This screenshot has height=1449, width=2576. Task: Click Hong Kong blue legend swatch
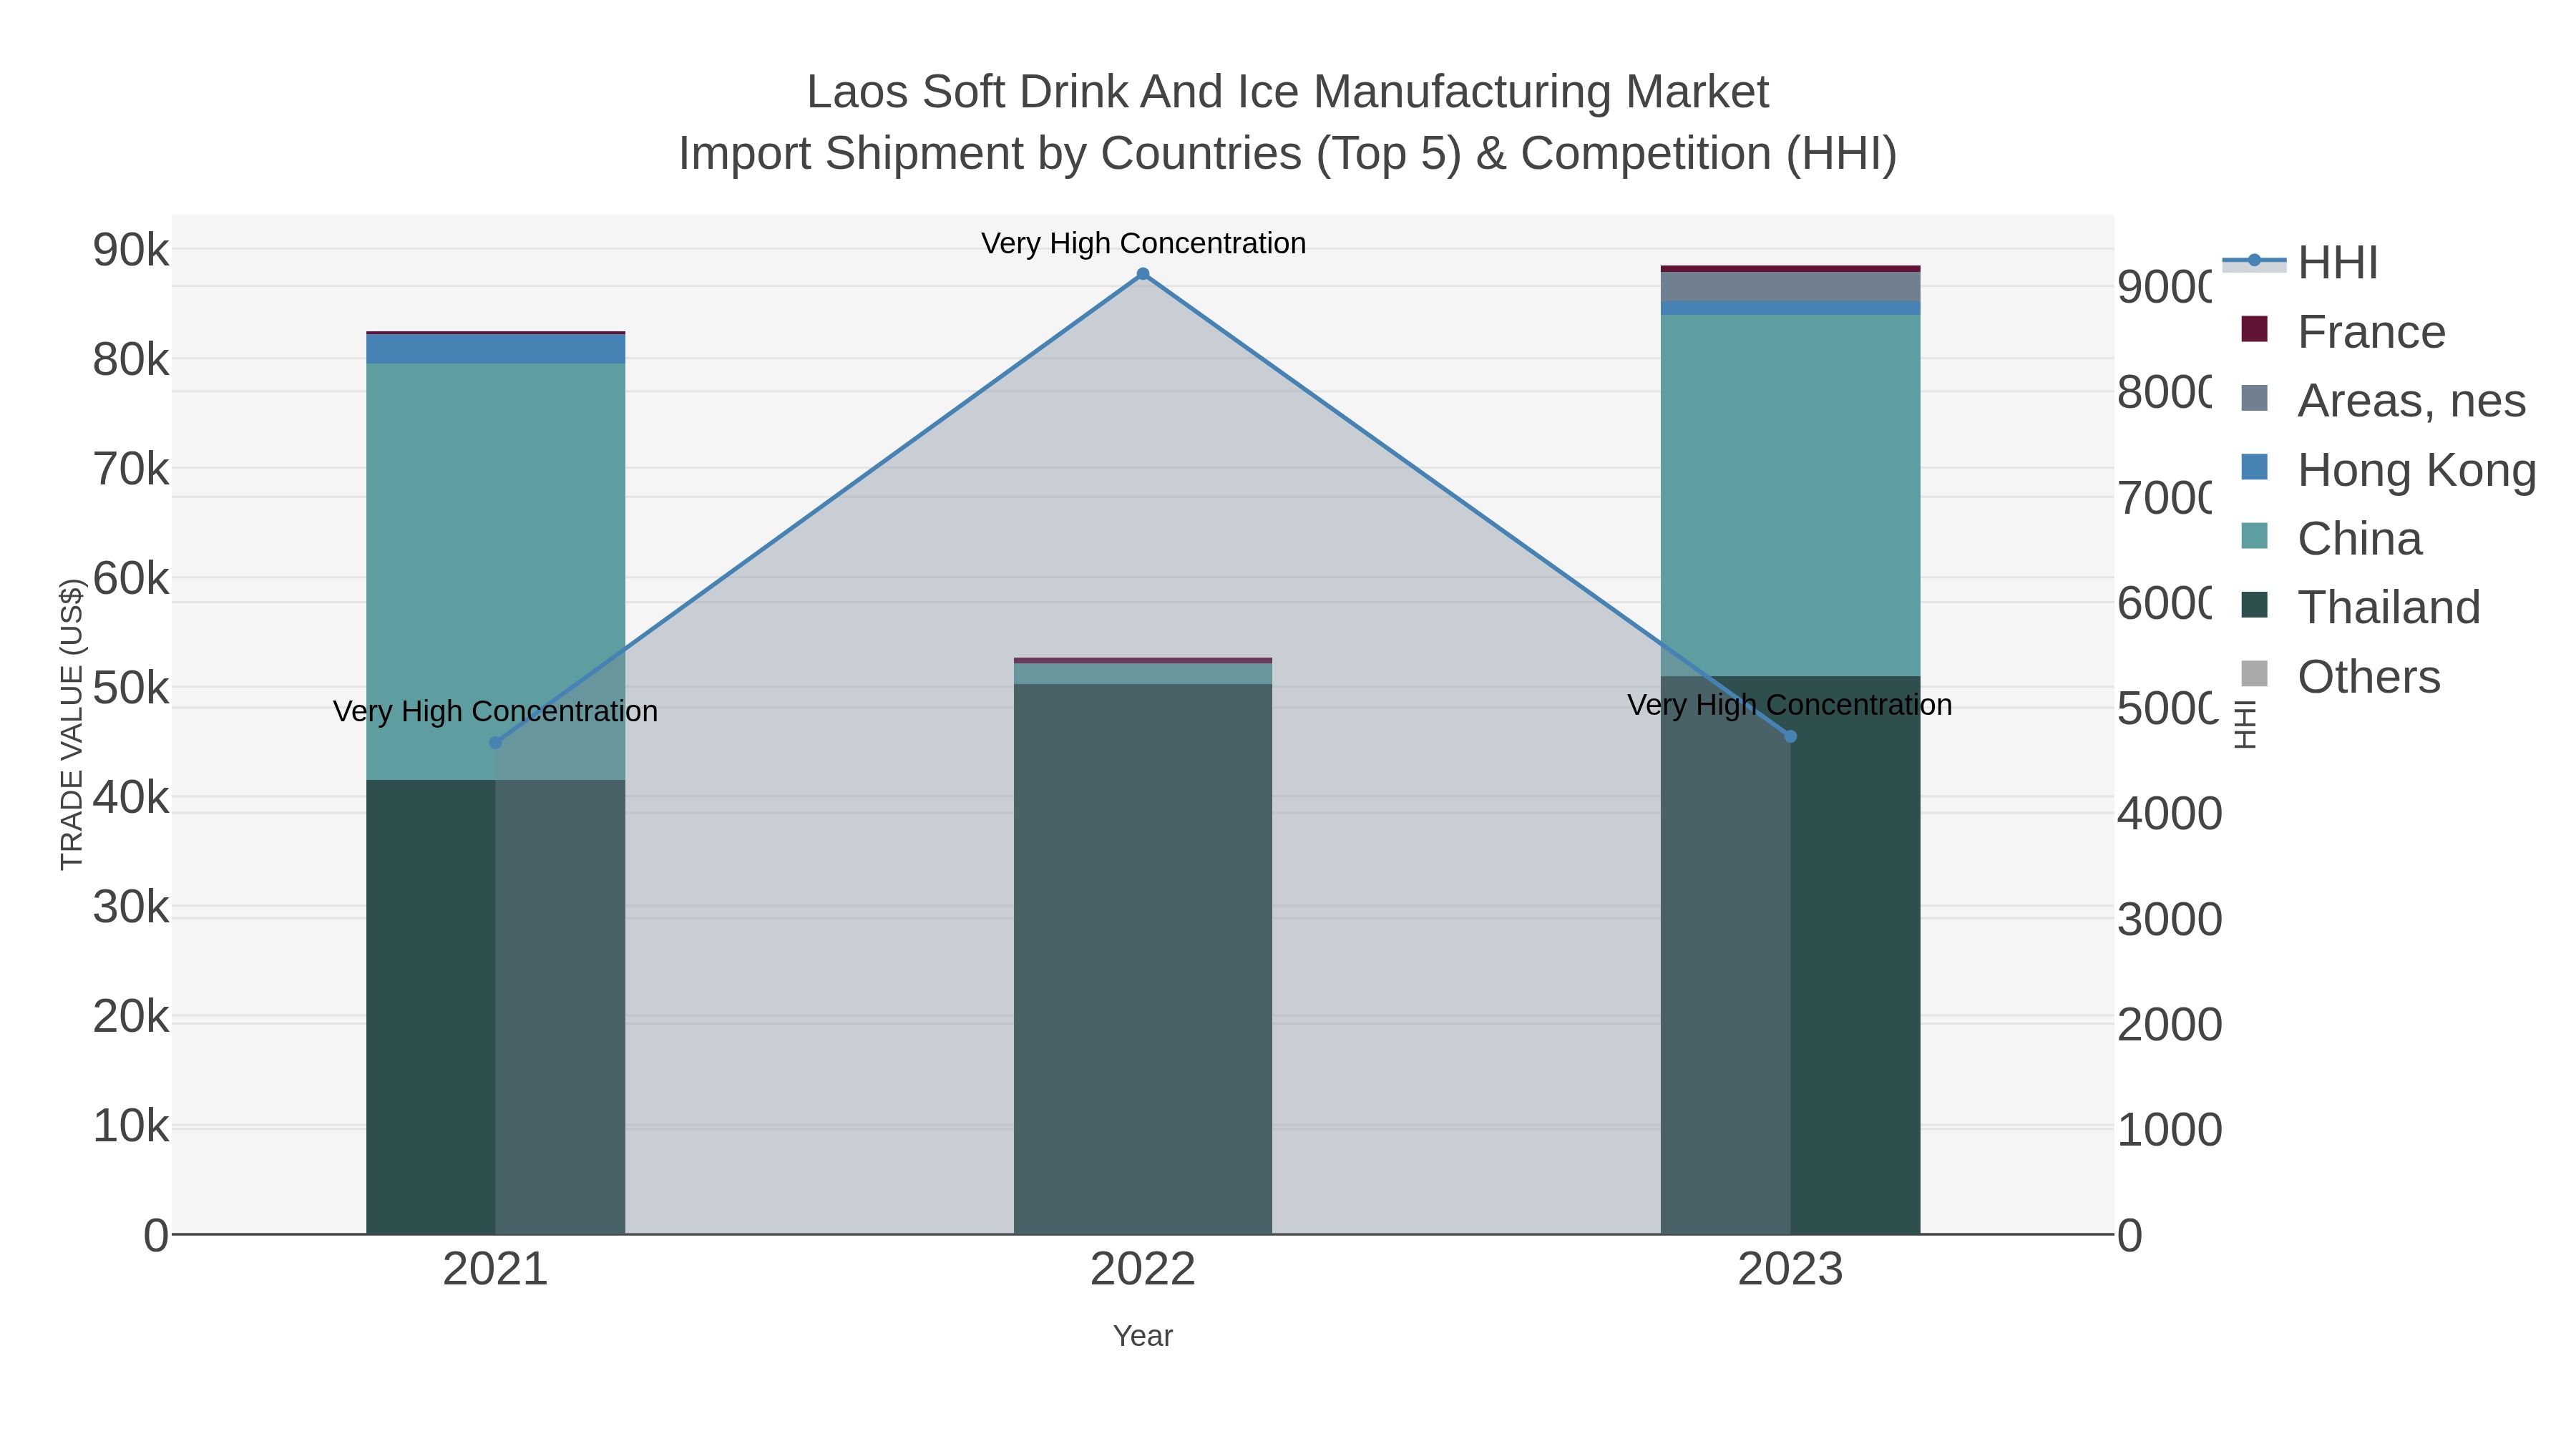coord(2254,467)
